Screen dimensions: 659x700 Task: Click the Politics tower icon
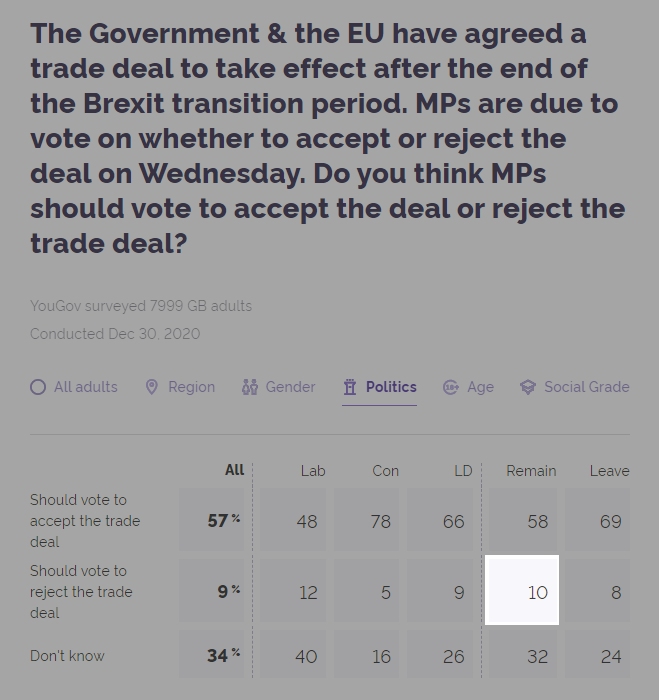click(350, 387)
